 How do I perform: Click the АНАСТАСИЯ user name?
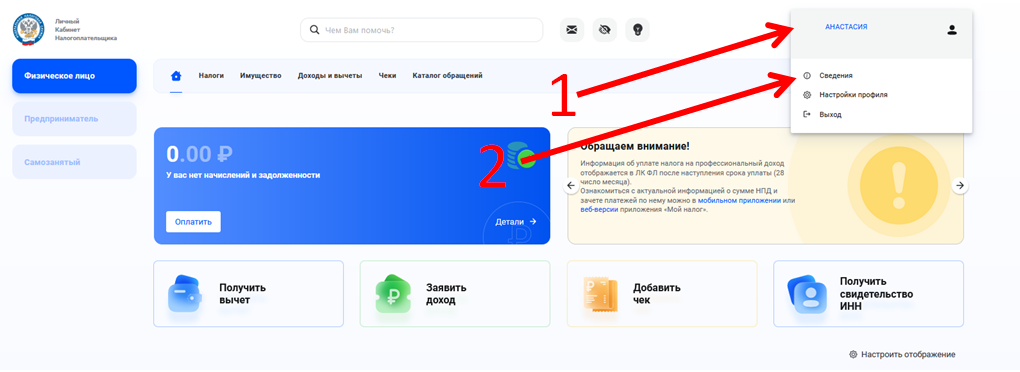point(846,27)
